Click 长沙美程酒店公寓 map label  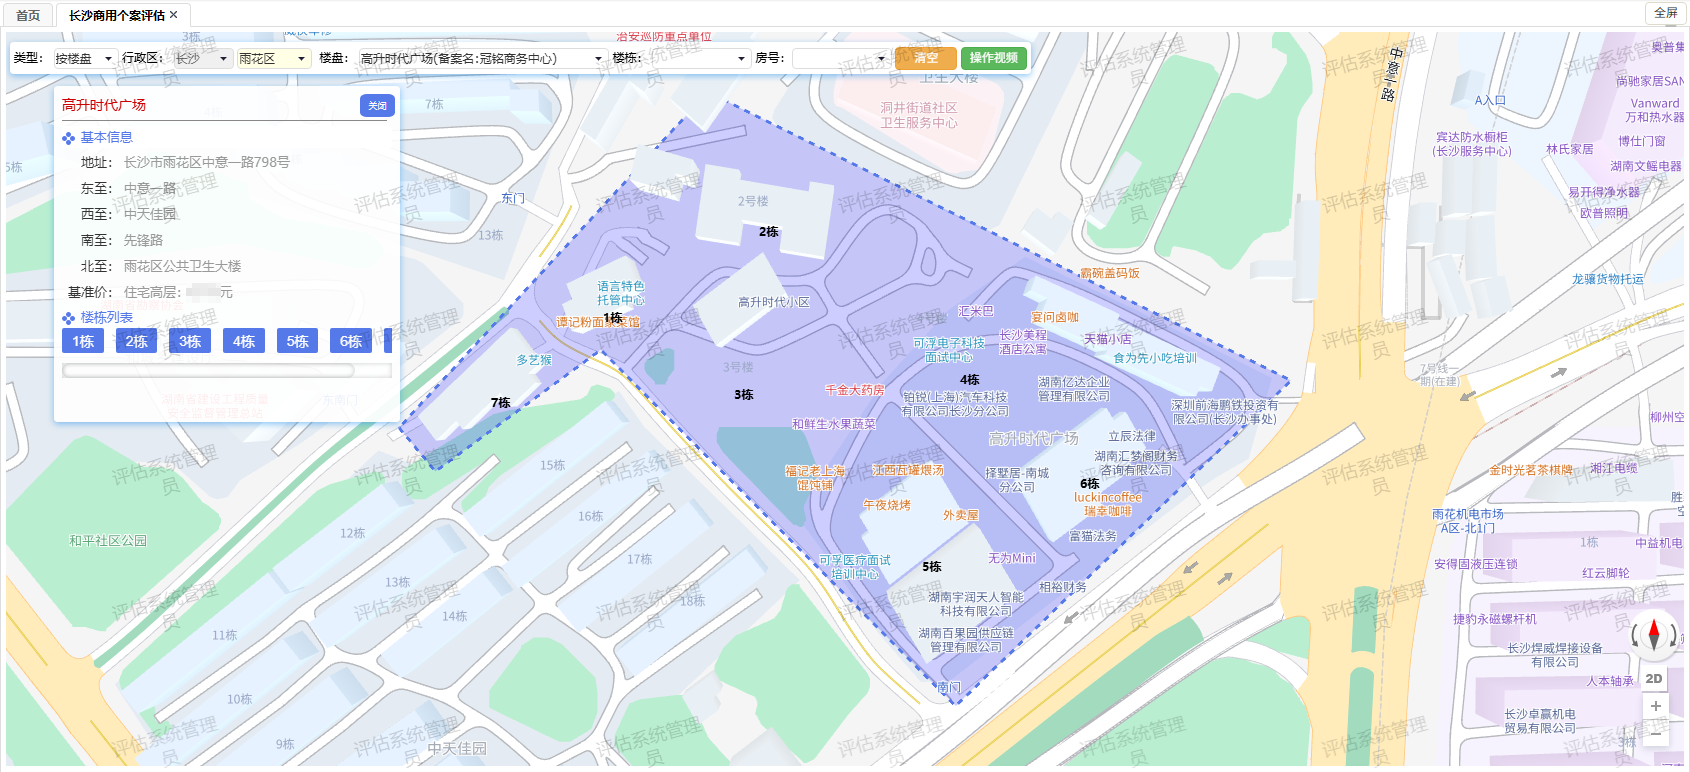tap(1023, 342)
